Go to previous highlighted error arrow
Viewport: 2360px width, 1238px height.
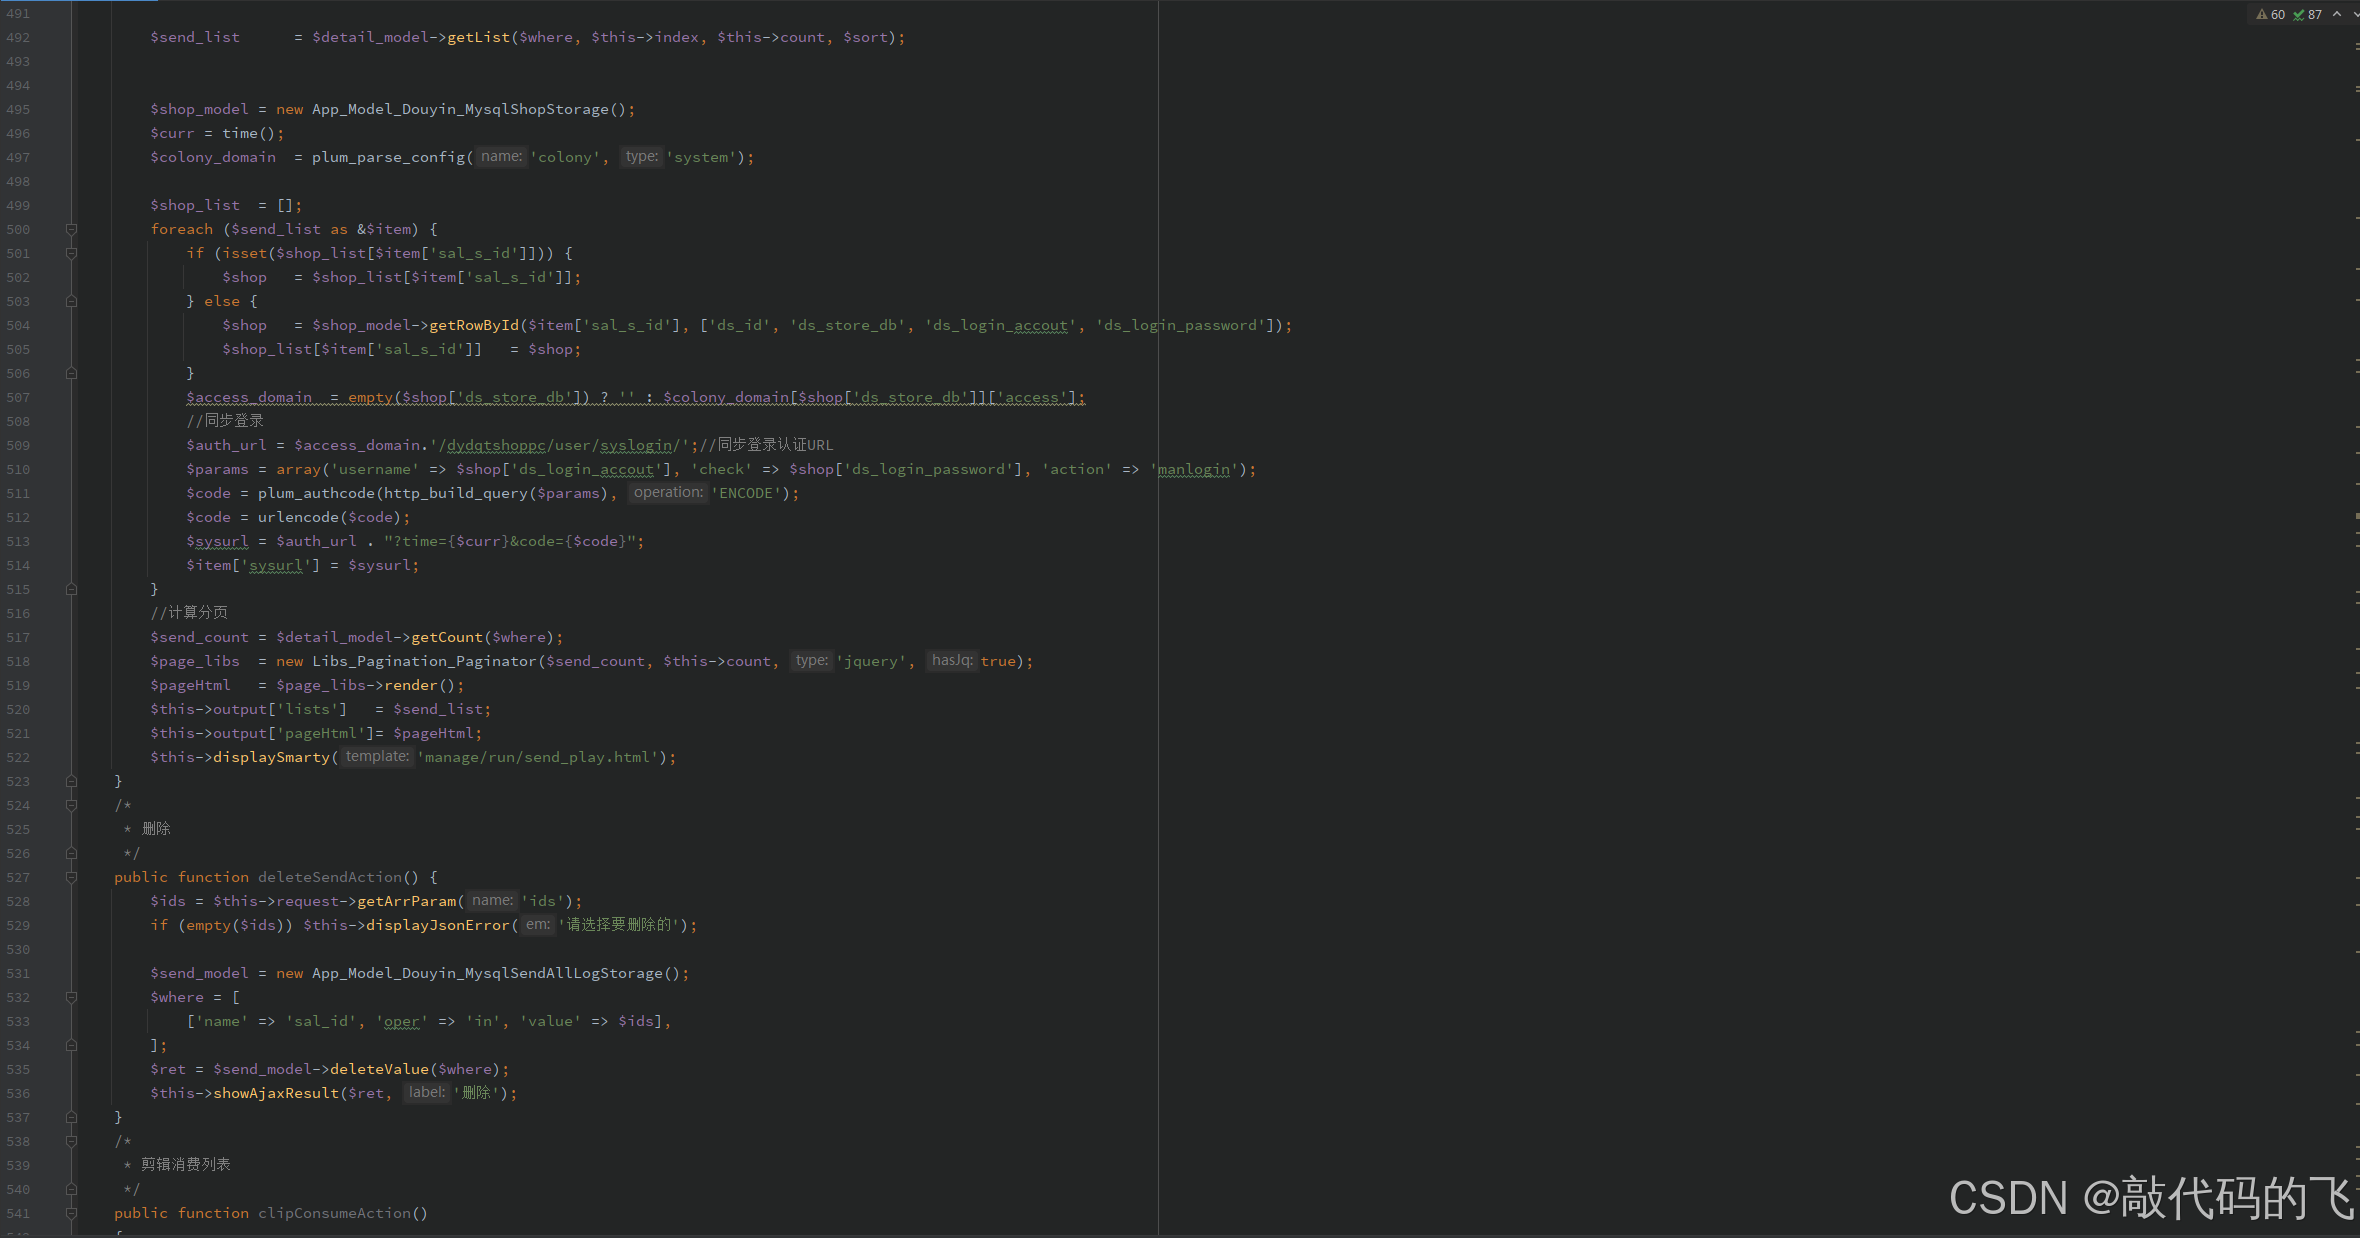[x=2337, y=14]
